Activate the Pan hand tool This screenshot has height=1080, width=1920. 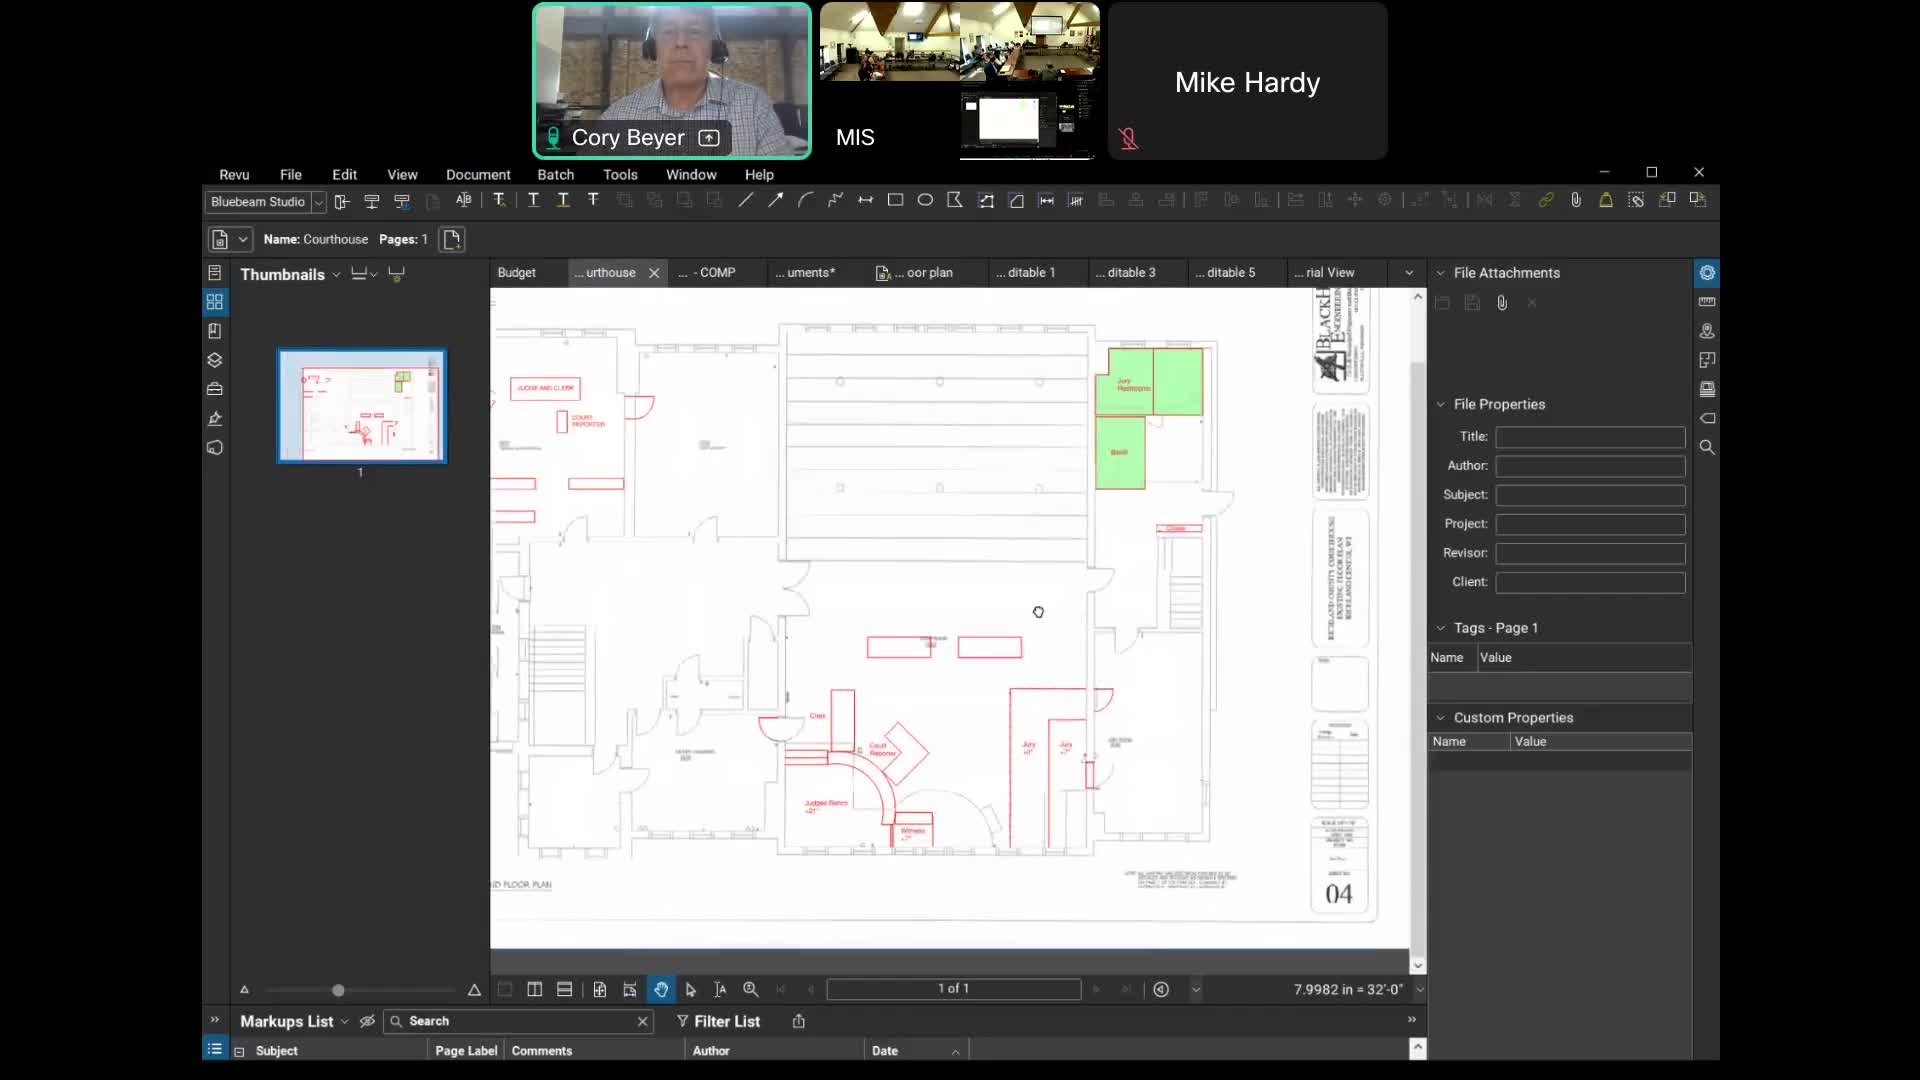pos(661,990)
